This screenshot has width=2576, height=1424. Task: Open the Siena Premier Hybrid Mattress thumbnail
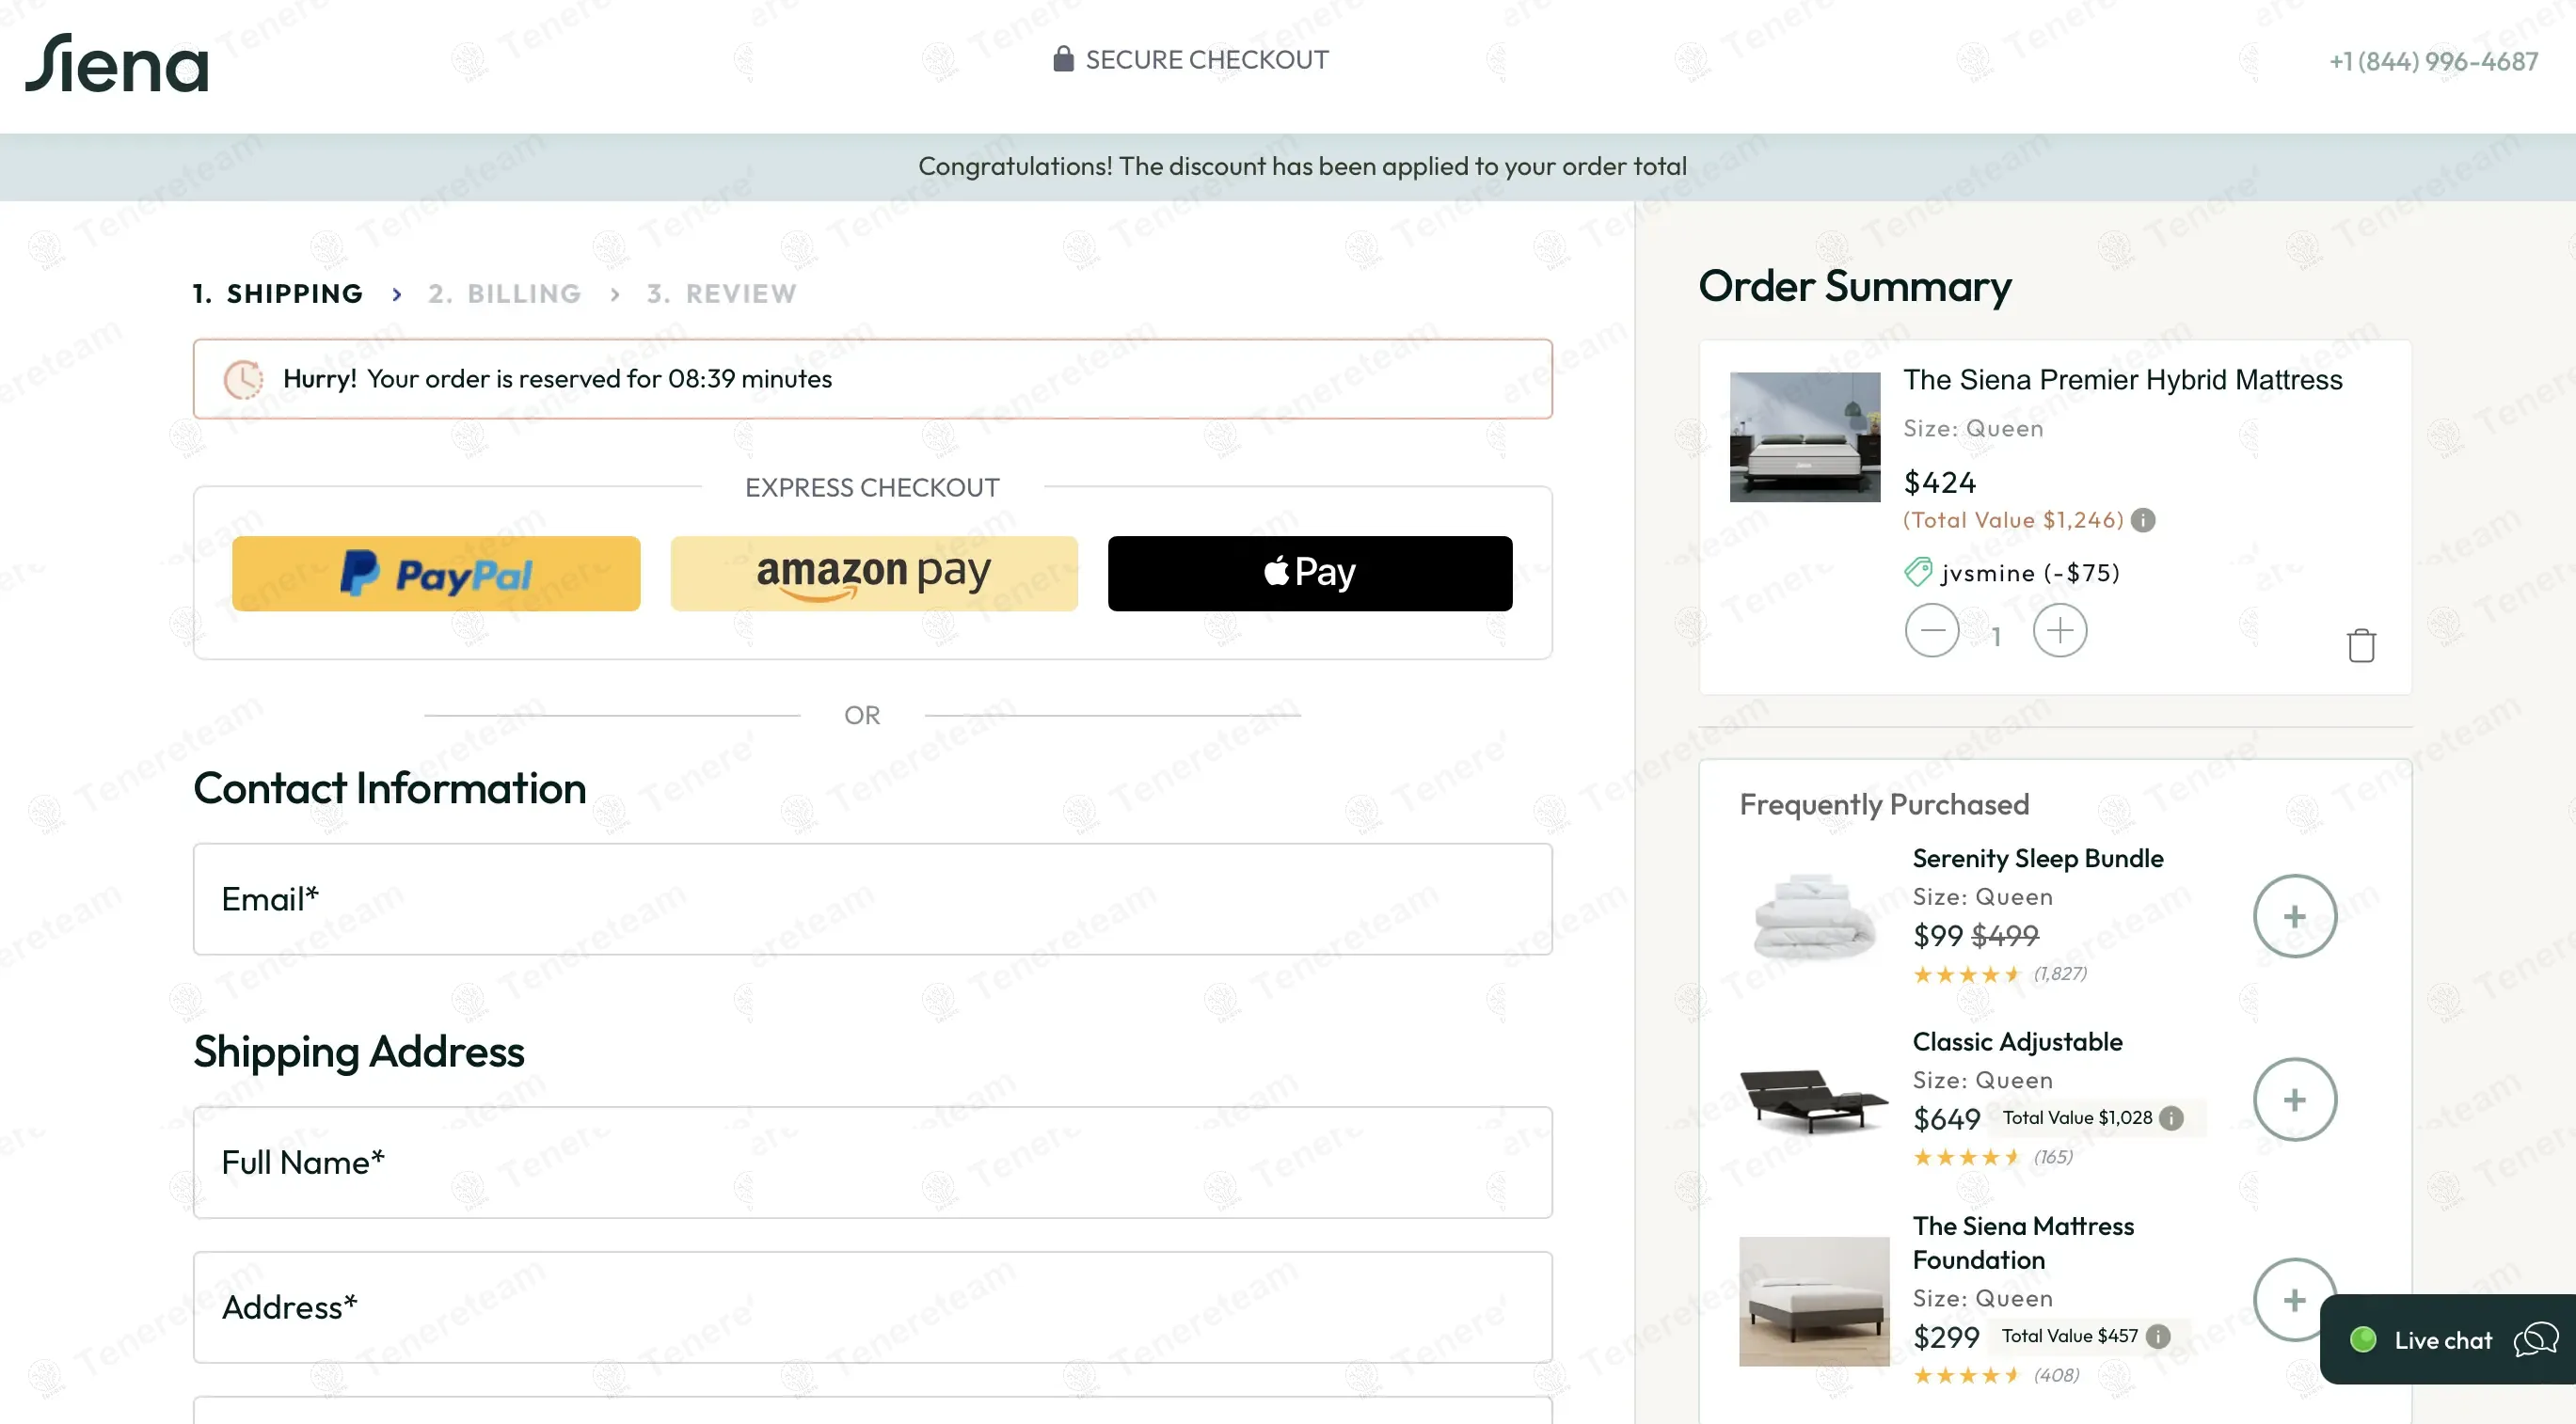1804,437
